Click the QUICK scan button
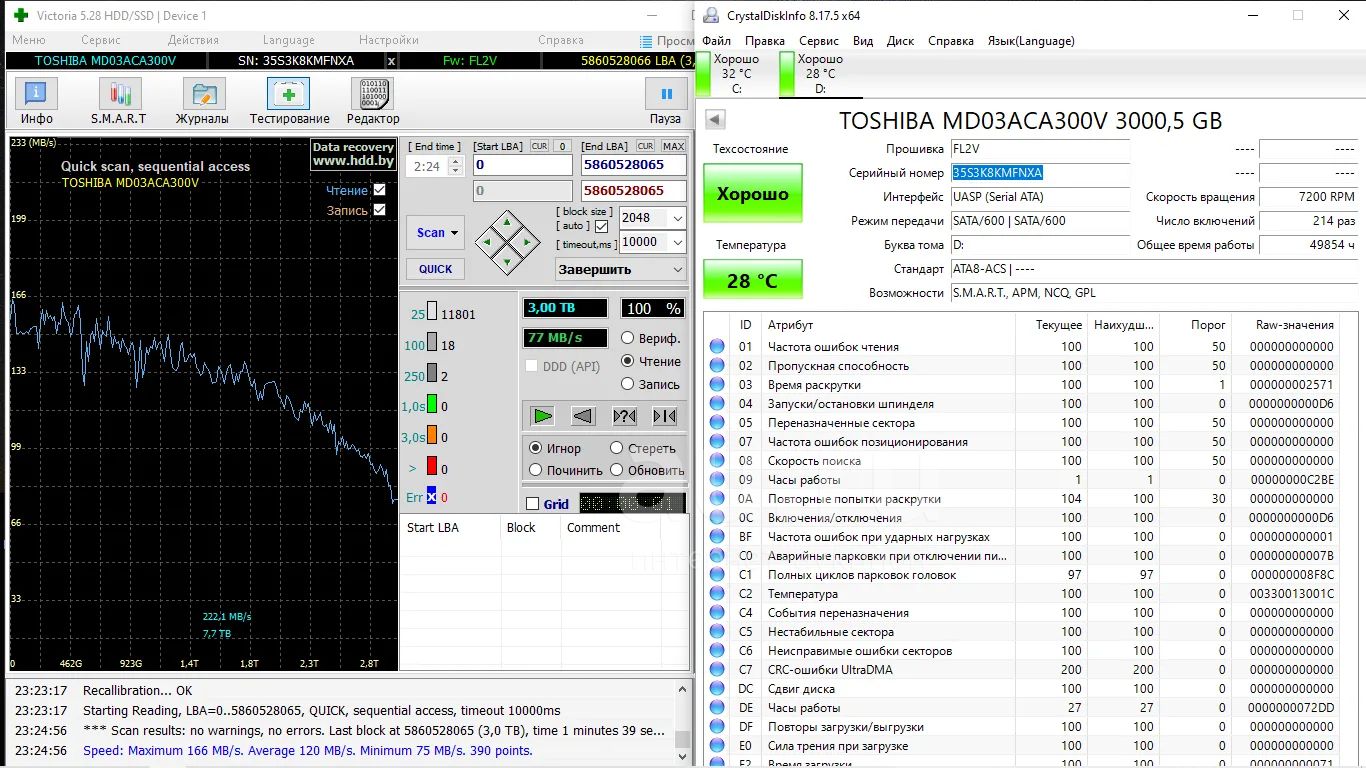1366x768 pixels. click(x=435, y=269)
